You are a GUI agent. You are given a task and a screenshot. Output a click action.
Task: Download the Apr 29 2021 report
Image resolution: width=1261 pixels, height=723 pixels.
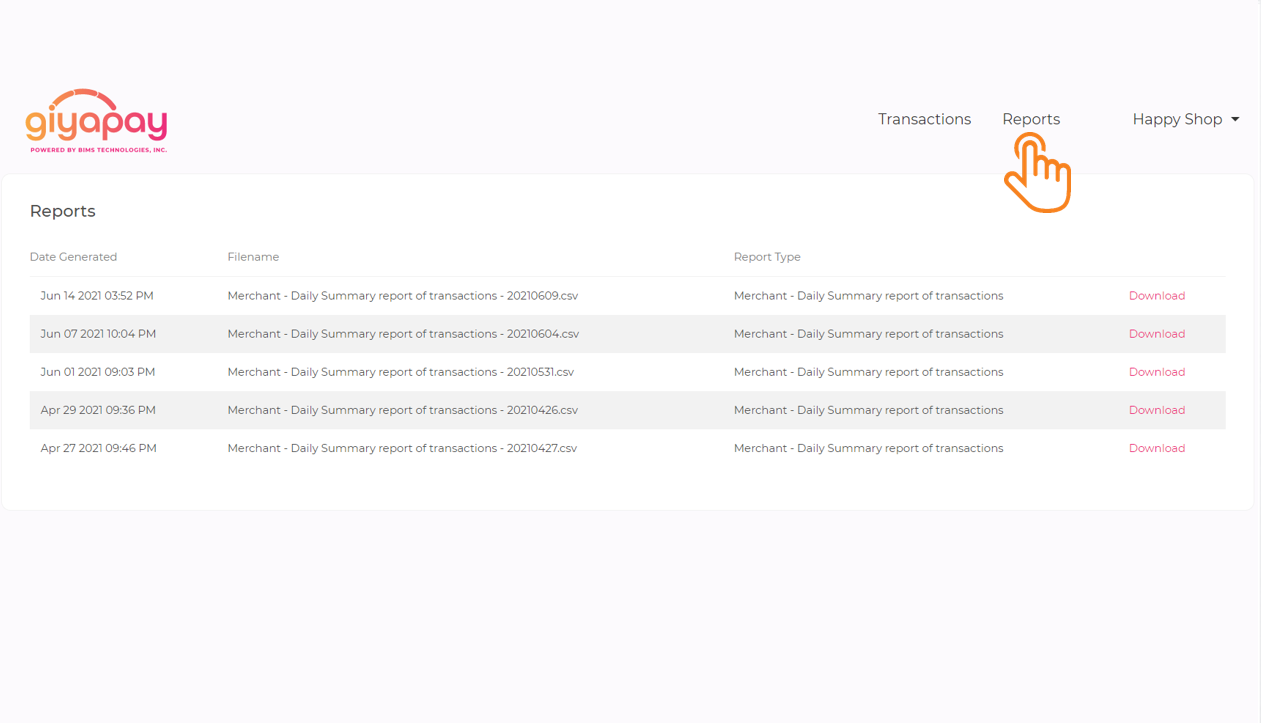pyautogui.click(x=1156, y=410)
